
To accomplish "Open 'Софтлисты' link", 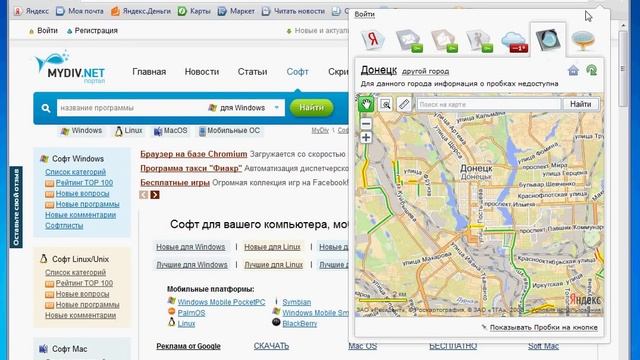I will pyautogui.click(x=64, y=225).
